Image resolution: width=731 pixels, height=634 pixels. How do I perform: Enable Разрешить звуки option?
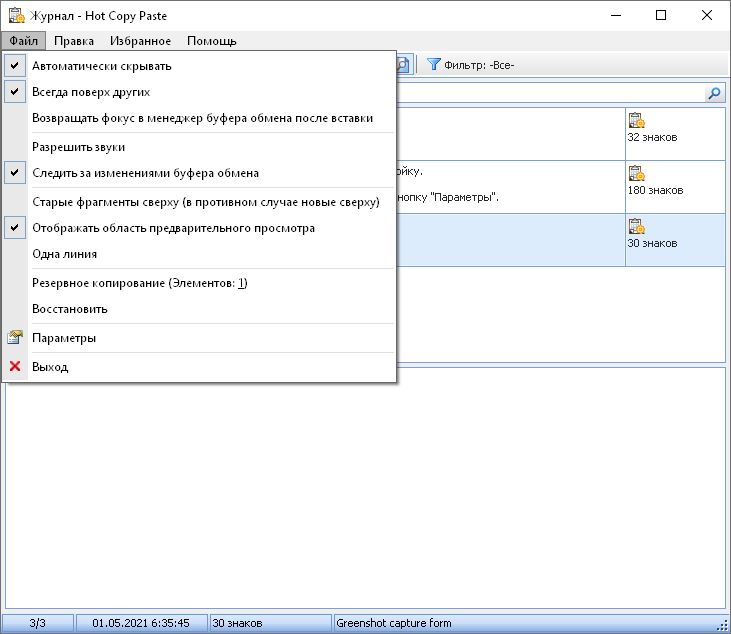click(x=199, y=147)
